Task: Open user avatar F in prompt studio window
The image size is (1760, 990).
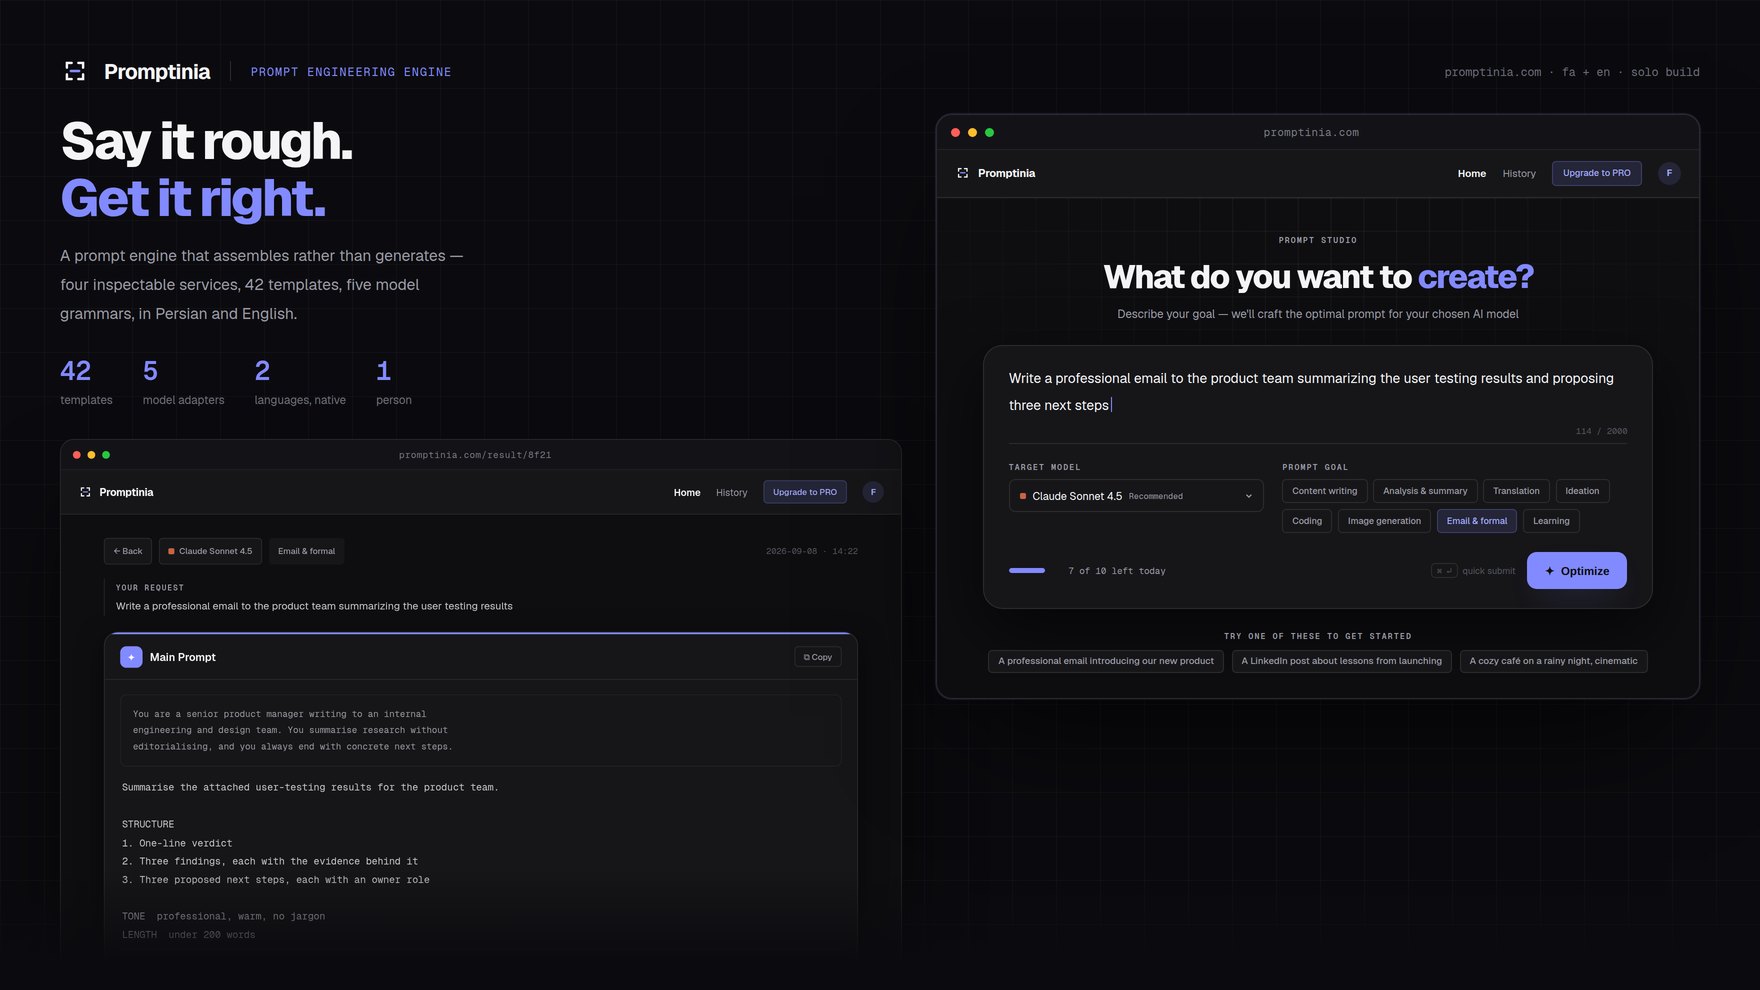Action: click(1669, 173)
